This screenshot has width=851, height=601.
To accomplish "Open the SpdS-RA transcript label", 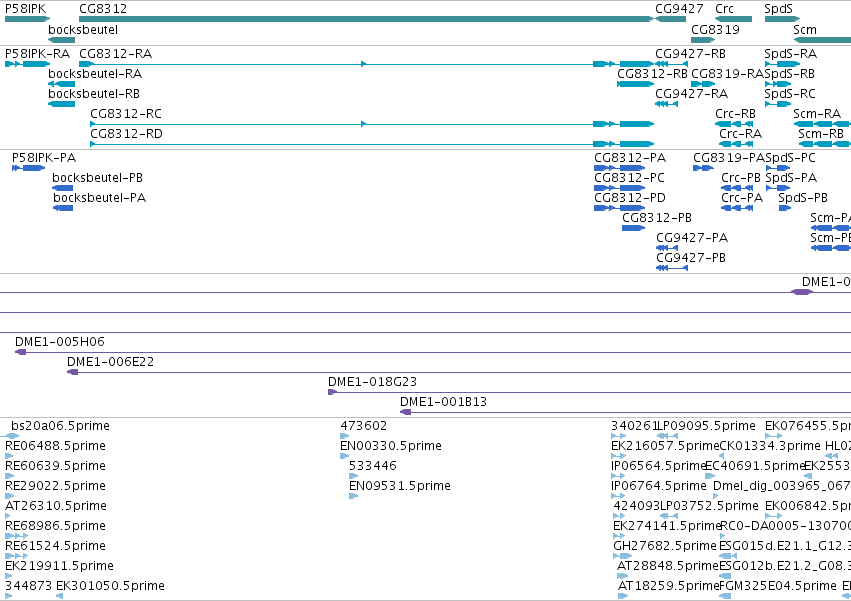I will pyautogui.click(x=791, y=54).
